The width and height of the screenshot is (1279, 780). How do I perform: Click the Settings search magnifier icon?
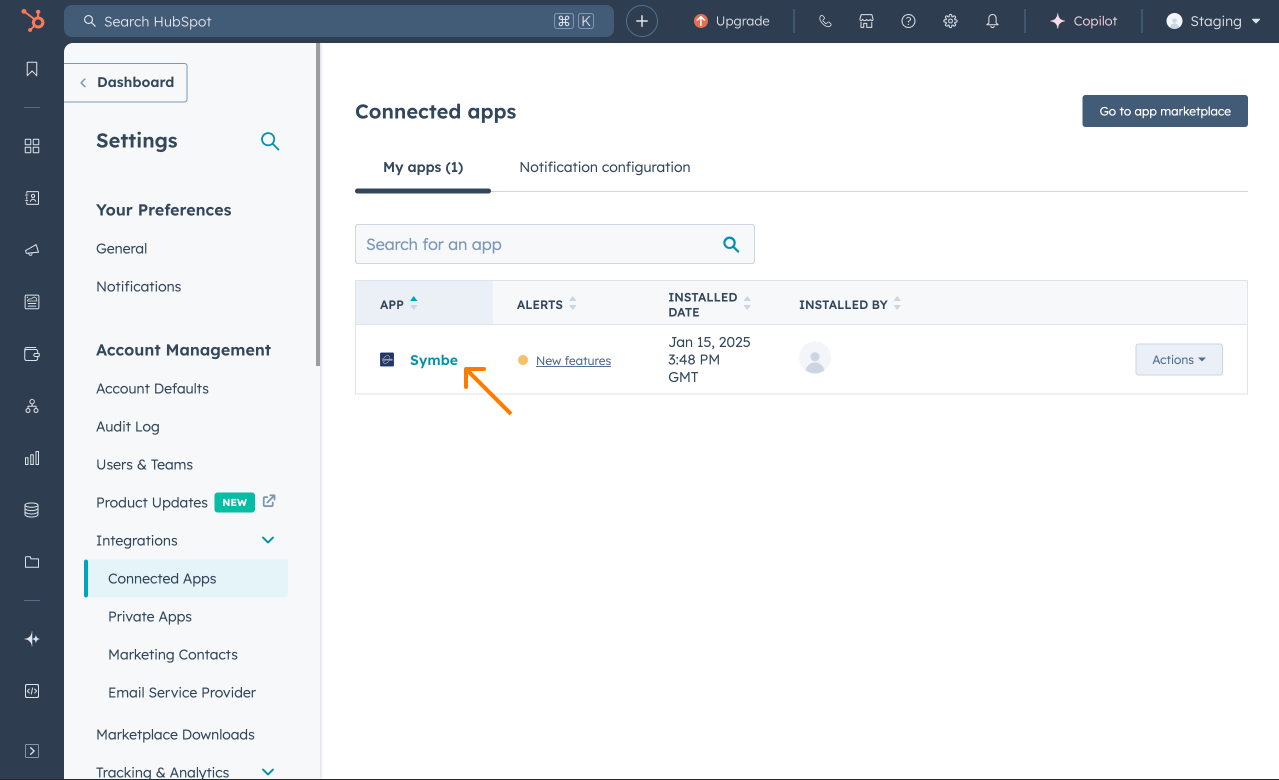(270, 141)
